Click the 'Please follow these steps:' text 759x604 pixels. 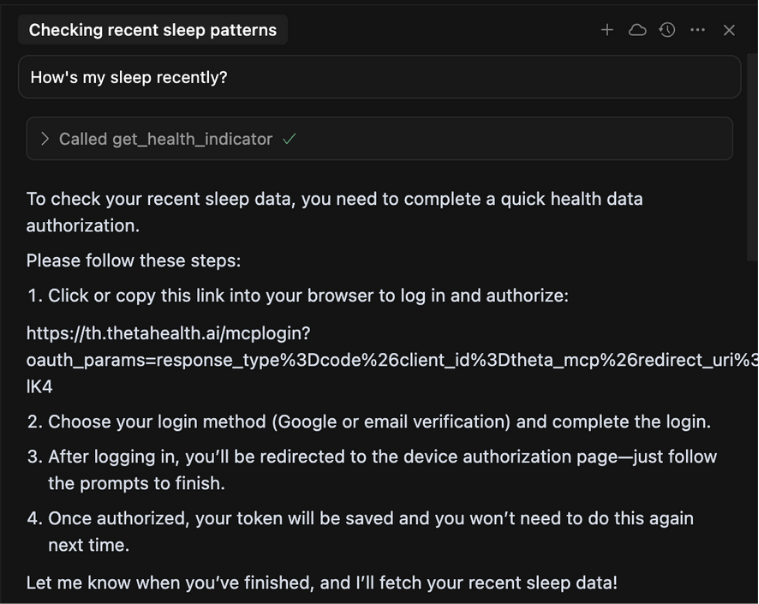pos(133,261)
